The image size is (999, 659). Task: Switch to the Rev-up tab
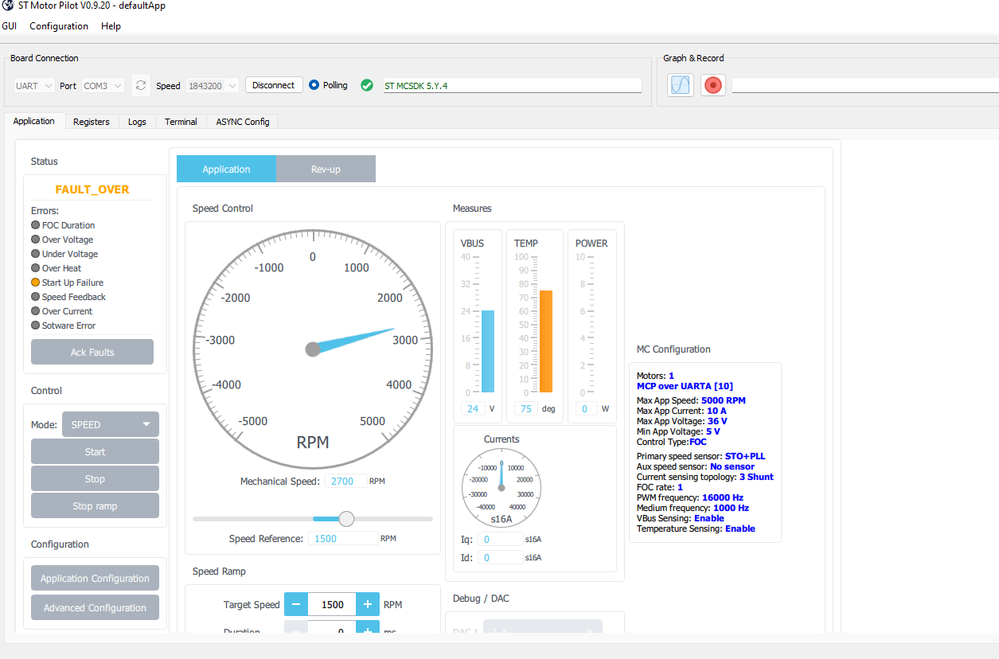pos(326,169)
